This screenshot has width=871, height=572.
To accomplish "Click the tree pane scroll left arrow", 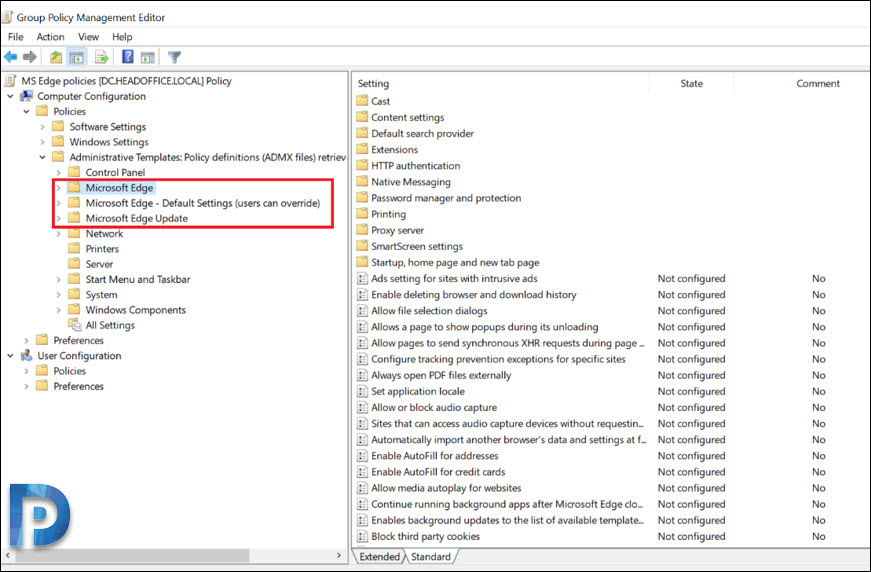I will point(8,555).
